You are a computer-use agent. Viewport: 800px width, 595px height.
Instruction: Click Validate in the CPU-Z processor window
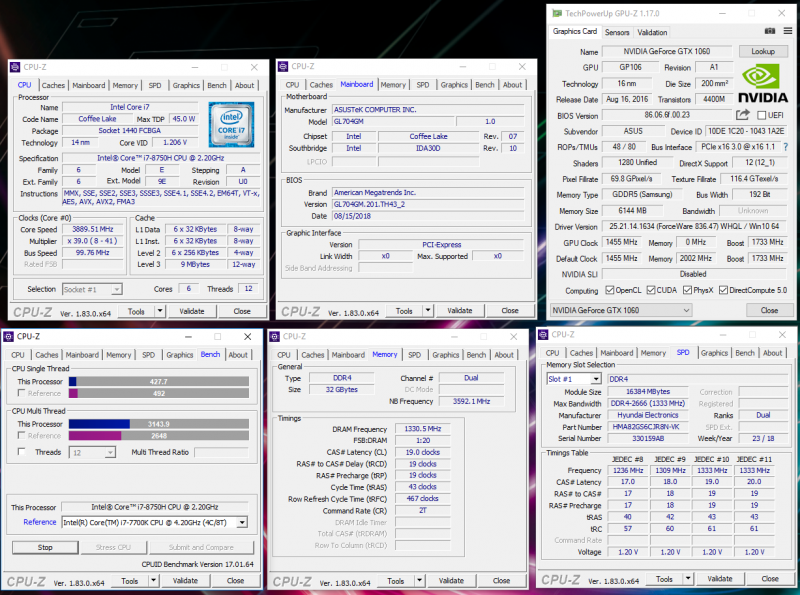(192, 311)
